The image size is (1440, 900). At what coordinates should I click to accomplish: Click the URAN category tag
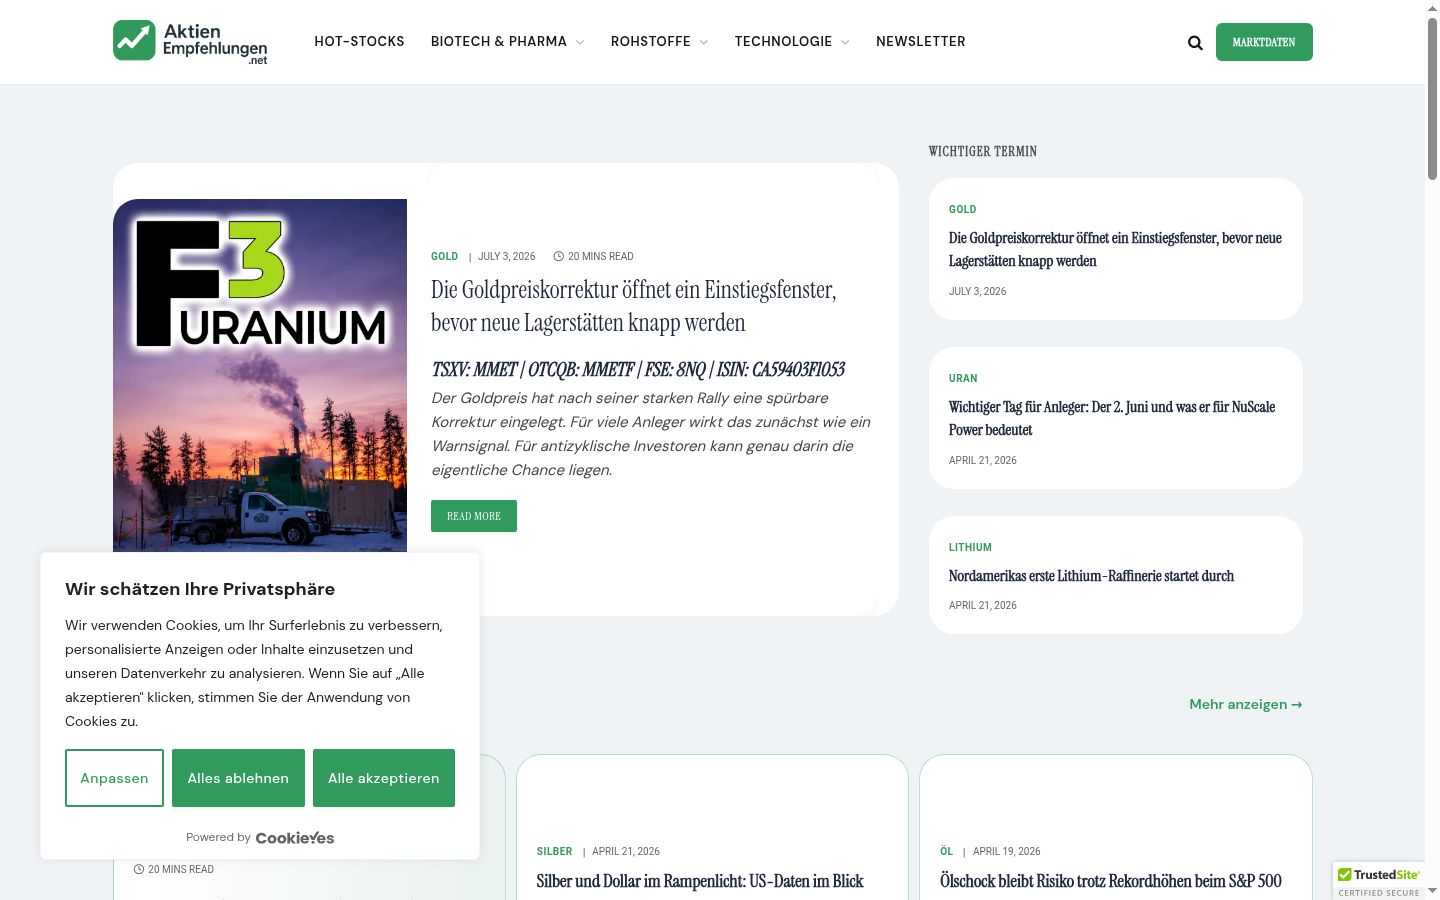click(963, 378)
